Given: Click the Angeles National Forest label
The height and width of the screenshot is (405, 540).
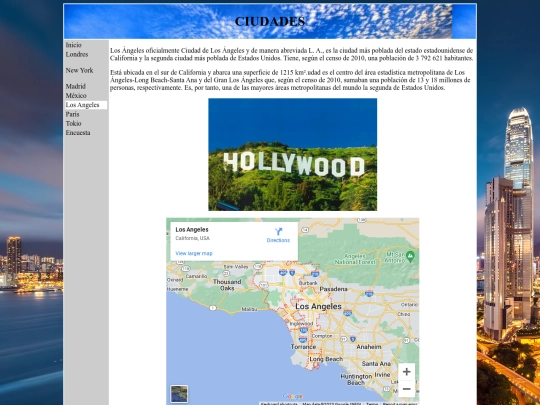Looking at the screenshot, I should click(354, 259).
